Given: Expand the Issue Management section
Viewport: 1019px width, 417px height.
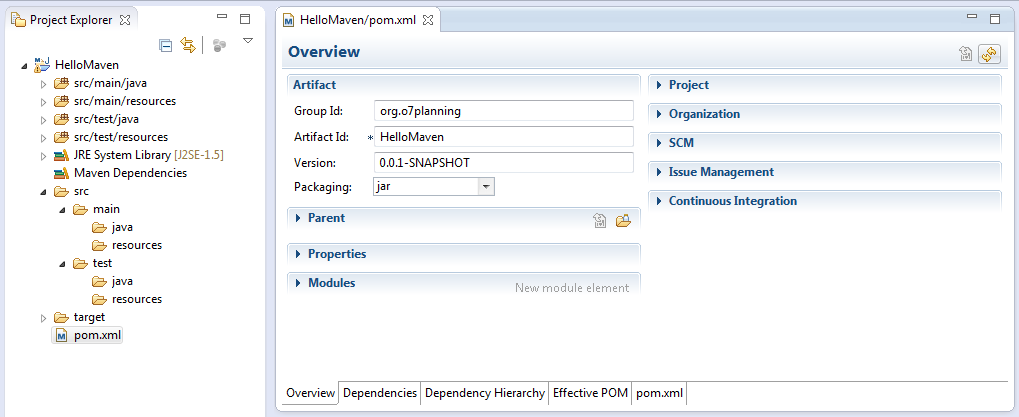Looking at the screenshot, I should tap(659, 172).
